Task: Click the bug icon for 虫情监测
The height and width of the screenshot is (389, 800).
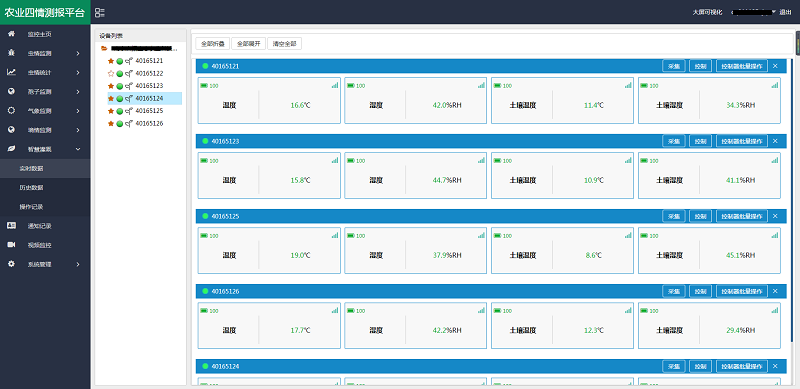Action: tap(11, 53)
